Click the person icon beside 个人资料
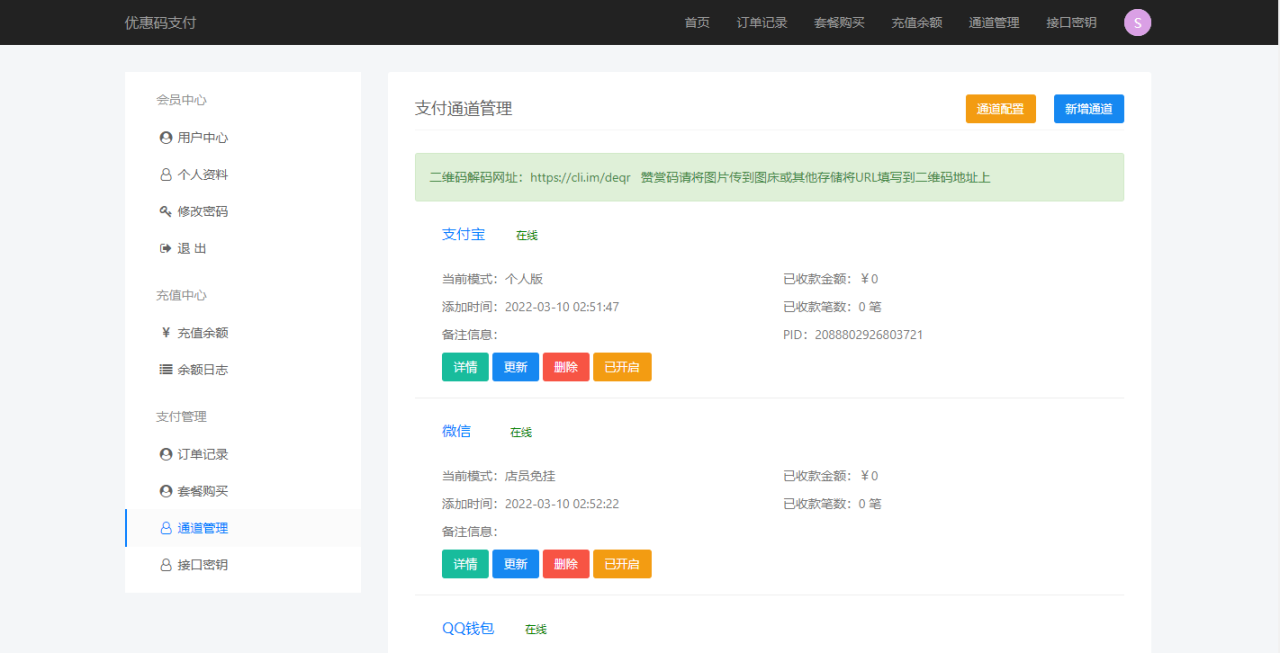 (166, 175)
